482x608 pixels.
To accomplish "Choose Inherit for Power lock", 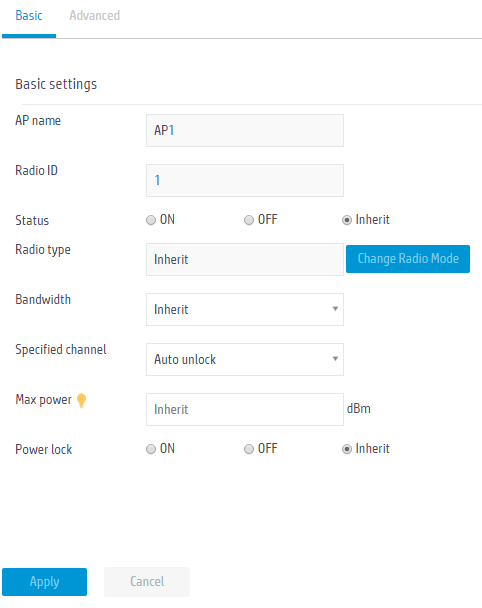I will click(x=347, y=449).
